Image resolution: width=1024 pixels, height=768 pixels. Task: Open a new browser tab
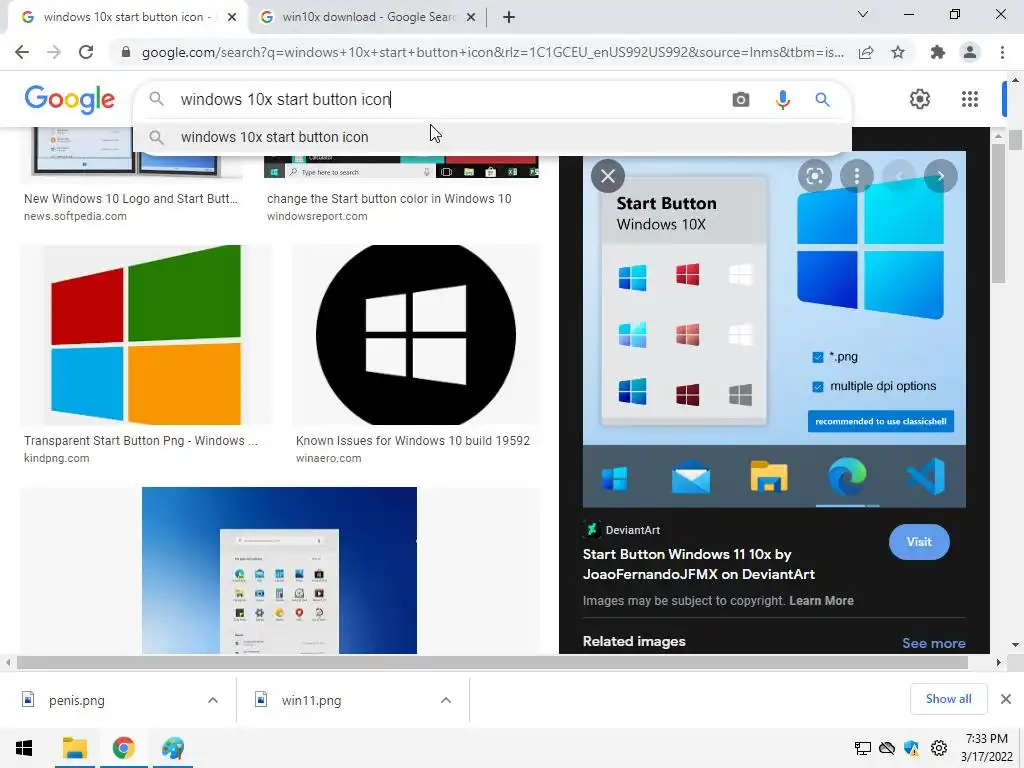509,17
